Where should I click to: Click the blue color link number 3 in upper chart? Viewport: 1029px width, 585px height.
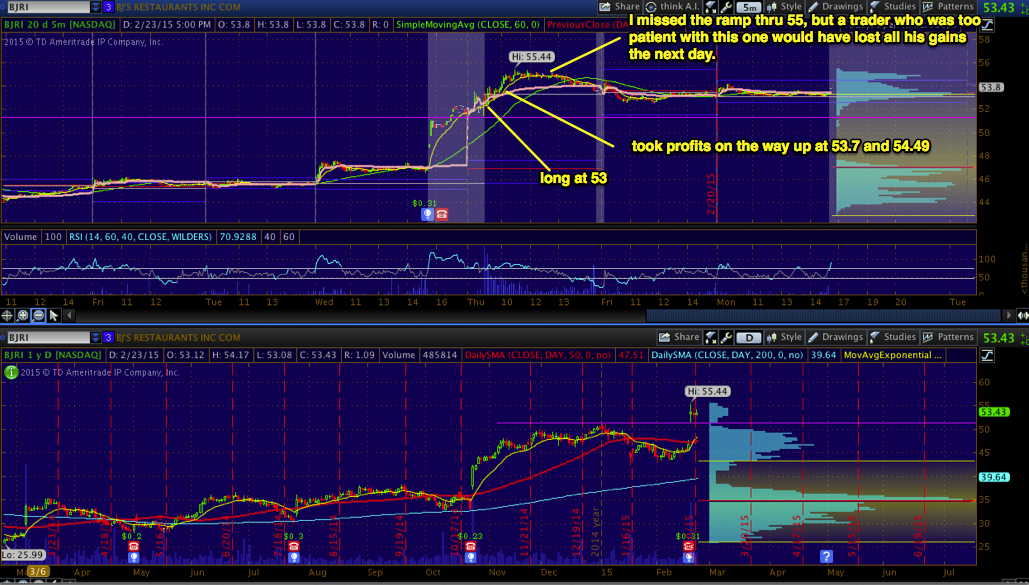[x=108, y=7]
